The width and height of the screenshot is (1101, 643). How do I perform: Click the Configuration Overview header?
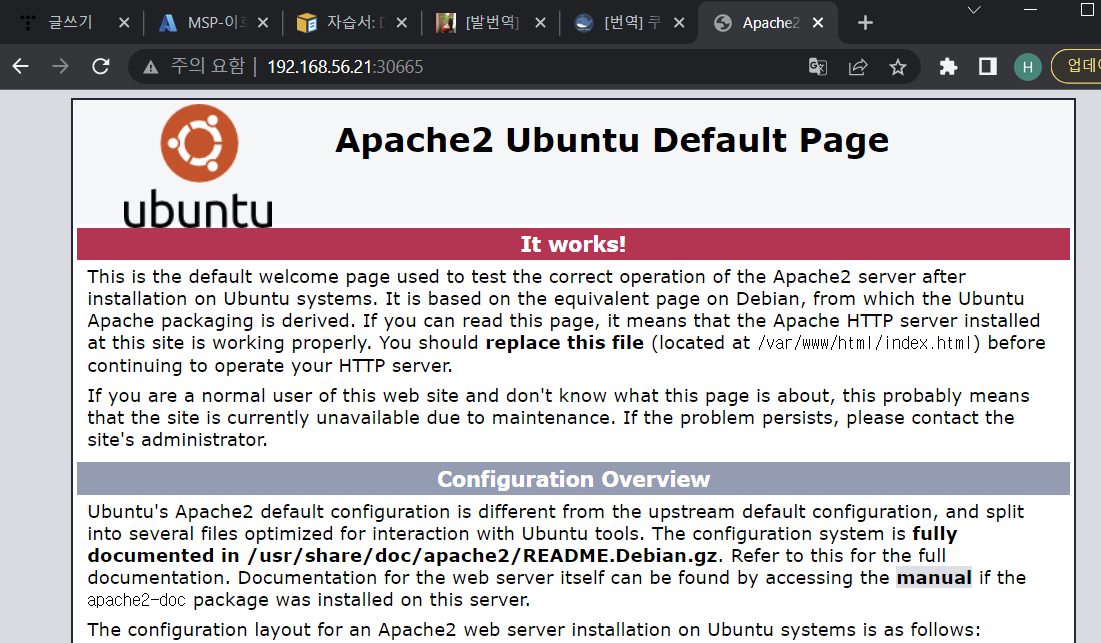pos(573,479)
